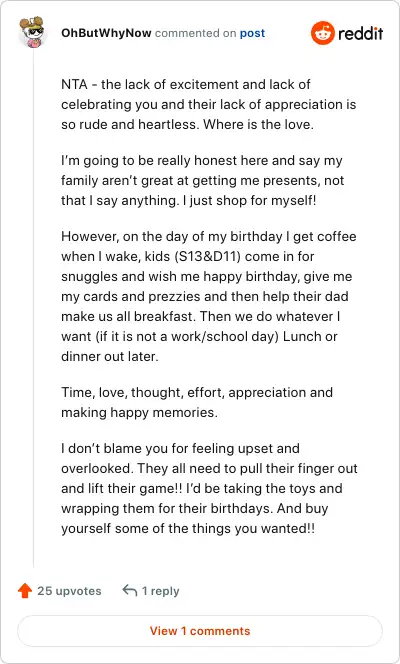Click the orange upvote arrow icon
The width and height of the screenshot is (400, 664).
point(25,590)
